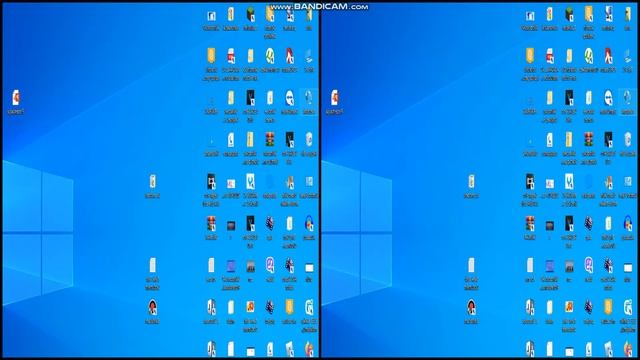Open the Minecraft grass block icon, right desktop
Image resolution: width=640 pixels, height=360 pixels.
[569, 15]
